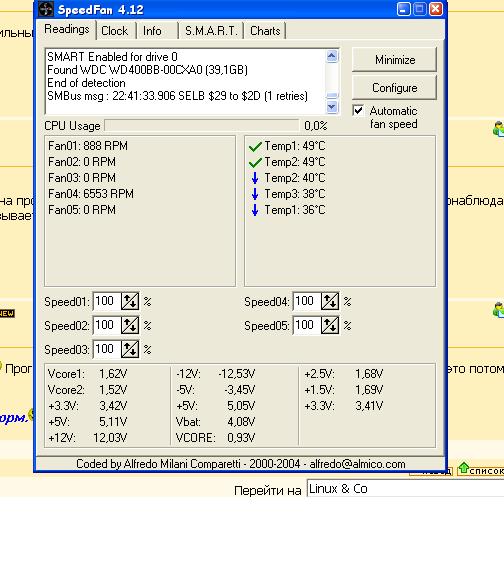Screen dimensions: 504x581
Task: Click the Speed05 up/down spinner arrows
Action: 330,325
